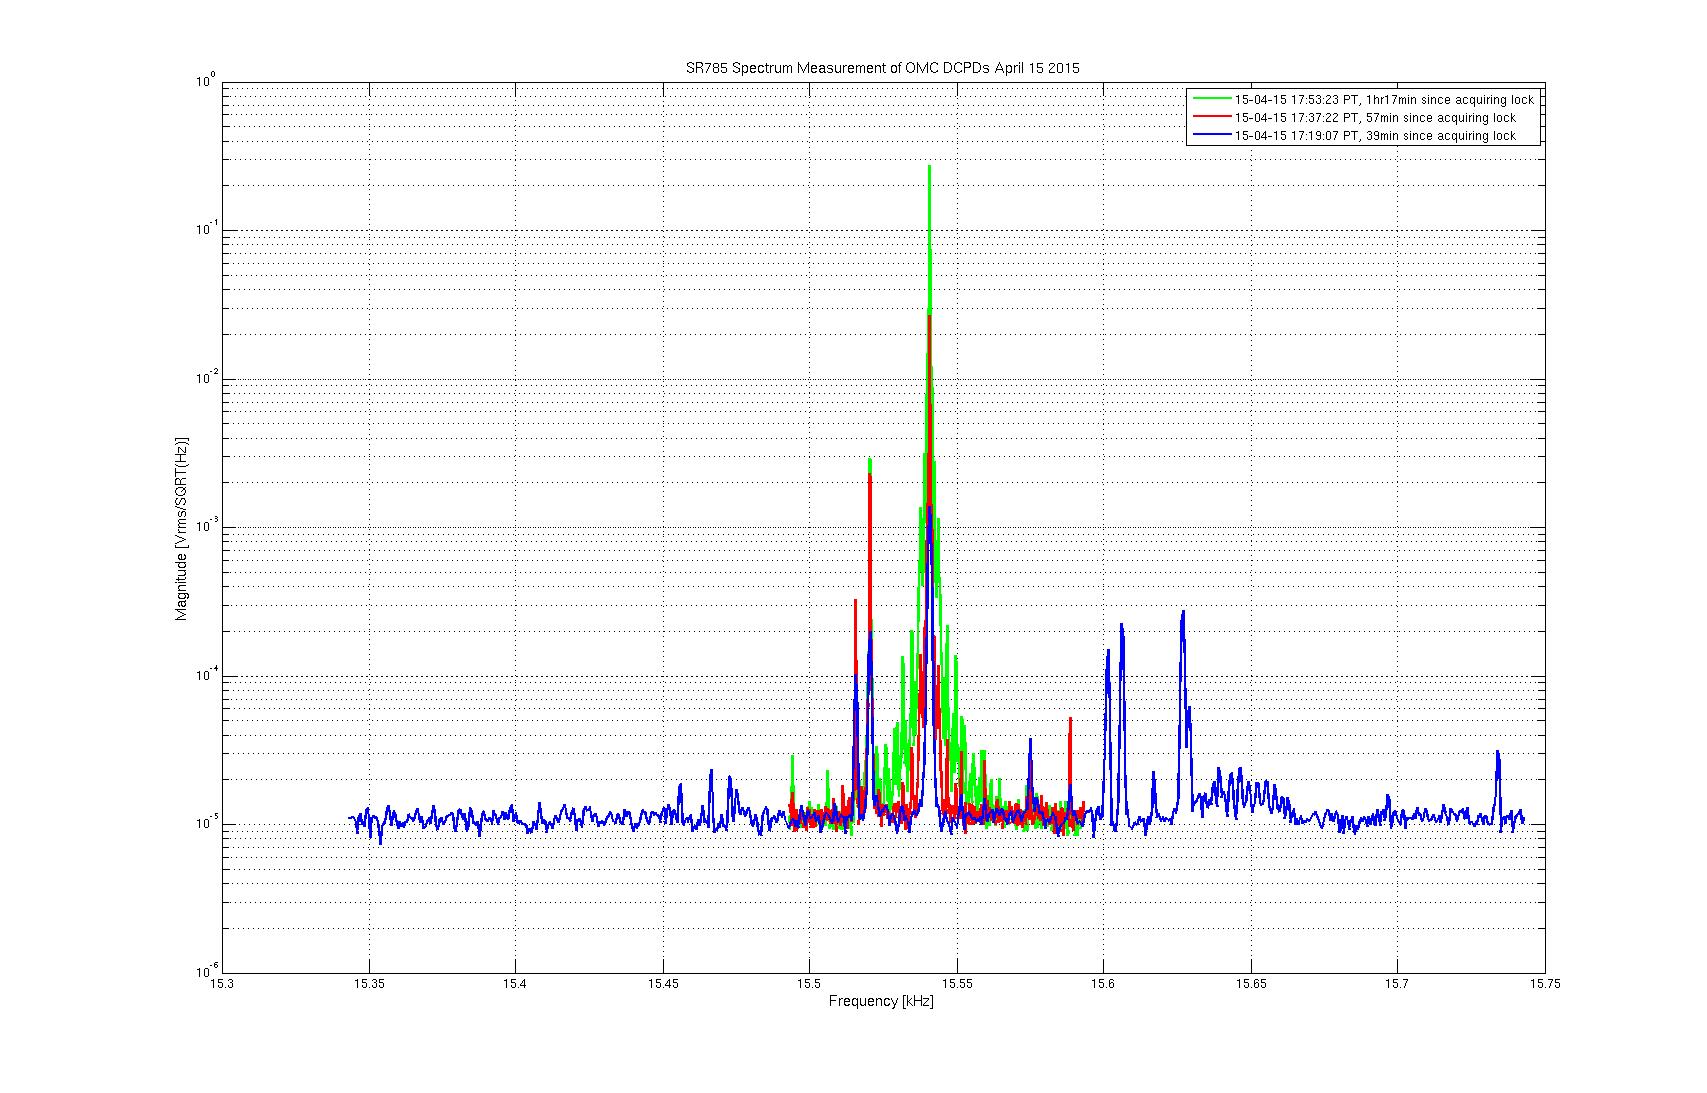Click the tallest green peak tip near 15.54 kHz
Viewport: 1707px width, 1093px height.
pos(929,168)
